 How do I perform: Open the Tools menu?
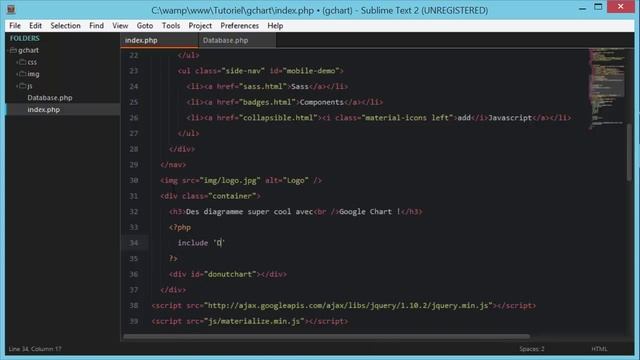[171, 26]
